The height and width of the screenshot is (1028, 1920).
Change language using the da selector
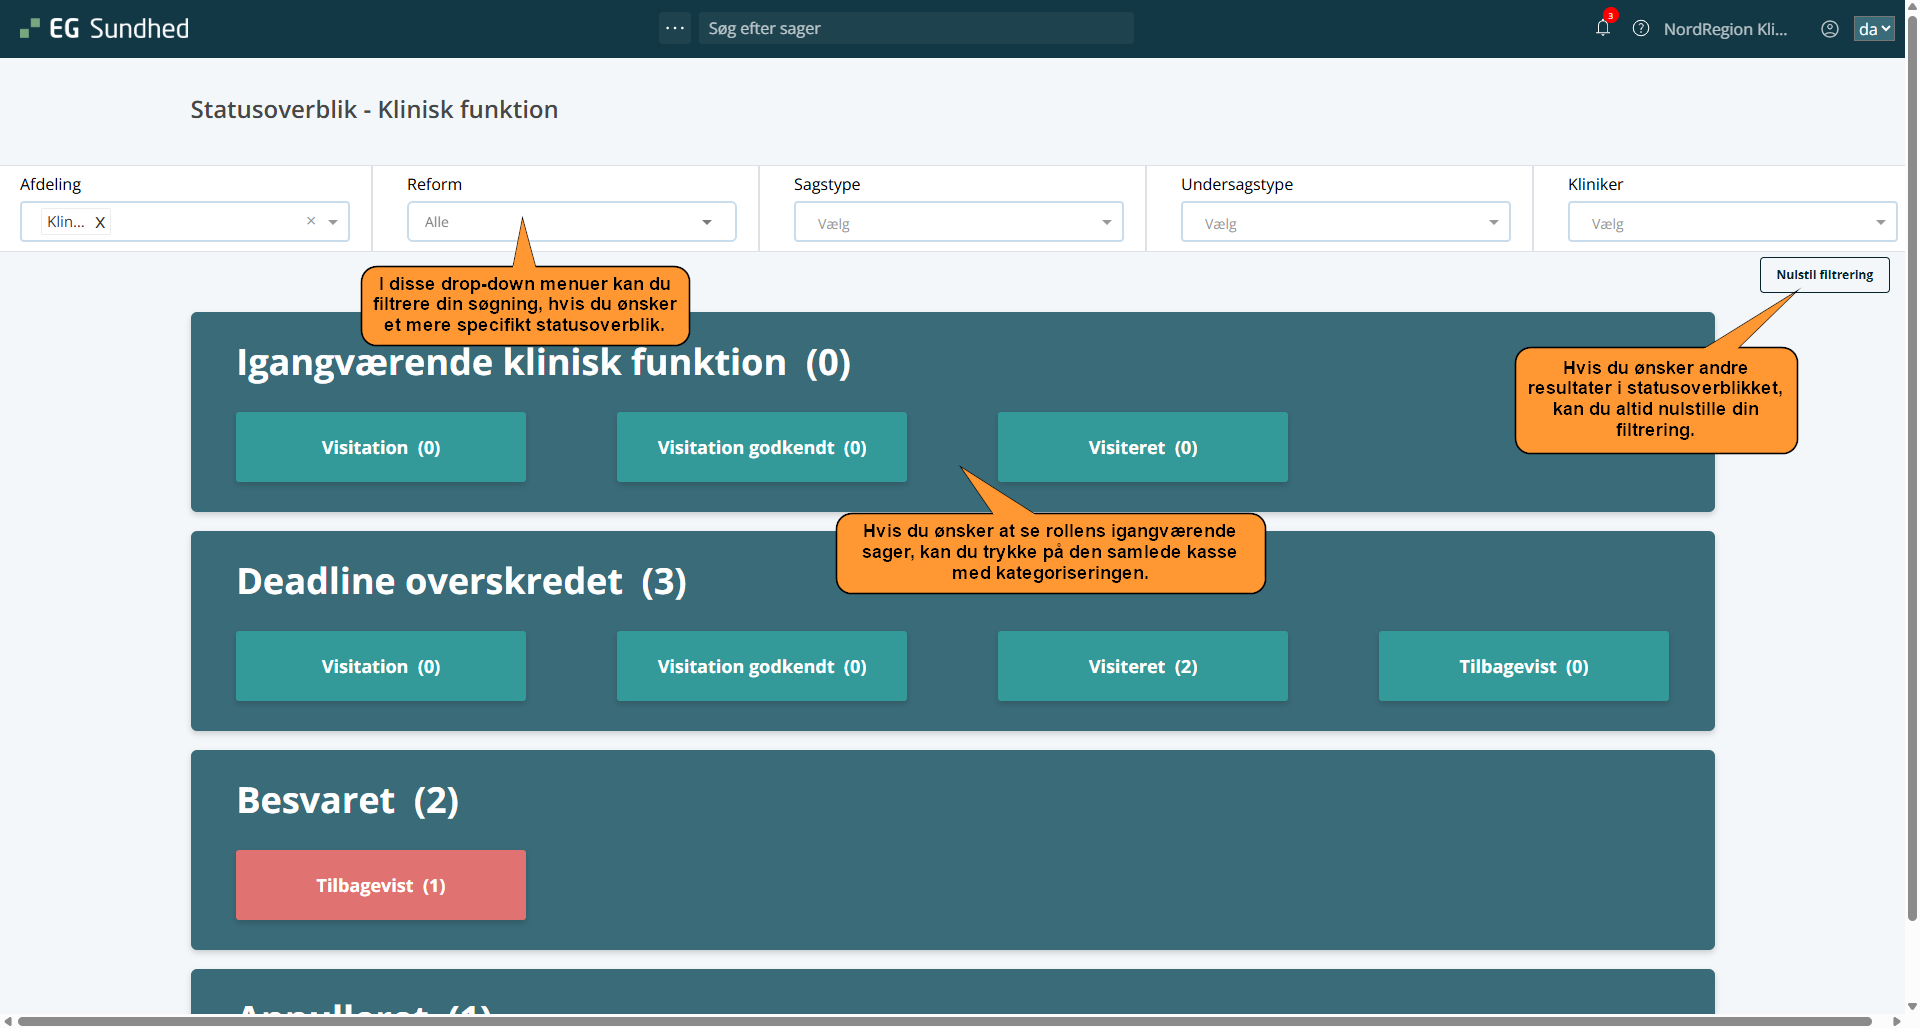pyautogui.click(x=1874, y=29)
